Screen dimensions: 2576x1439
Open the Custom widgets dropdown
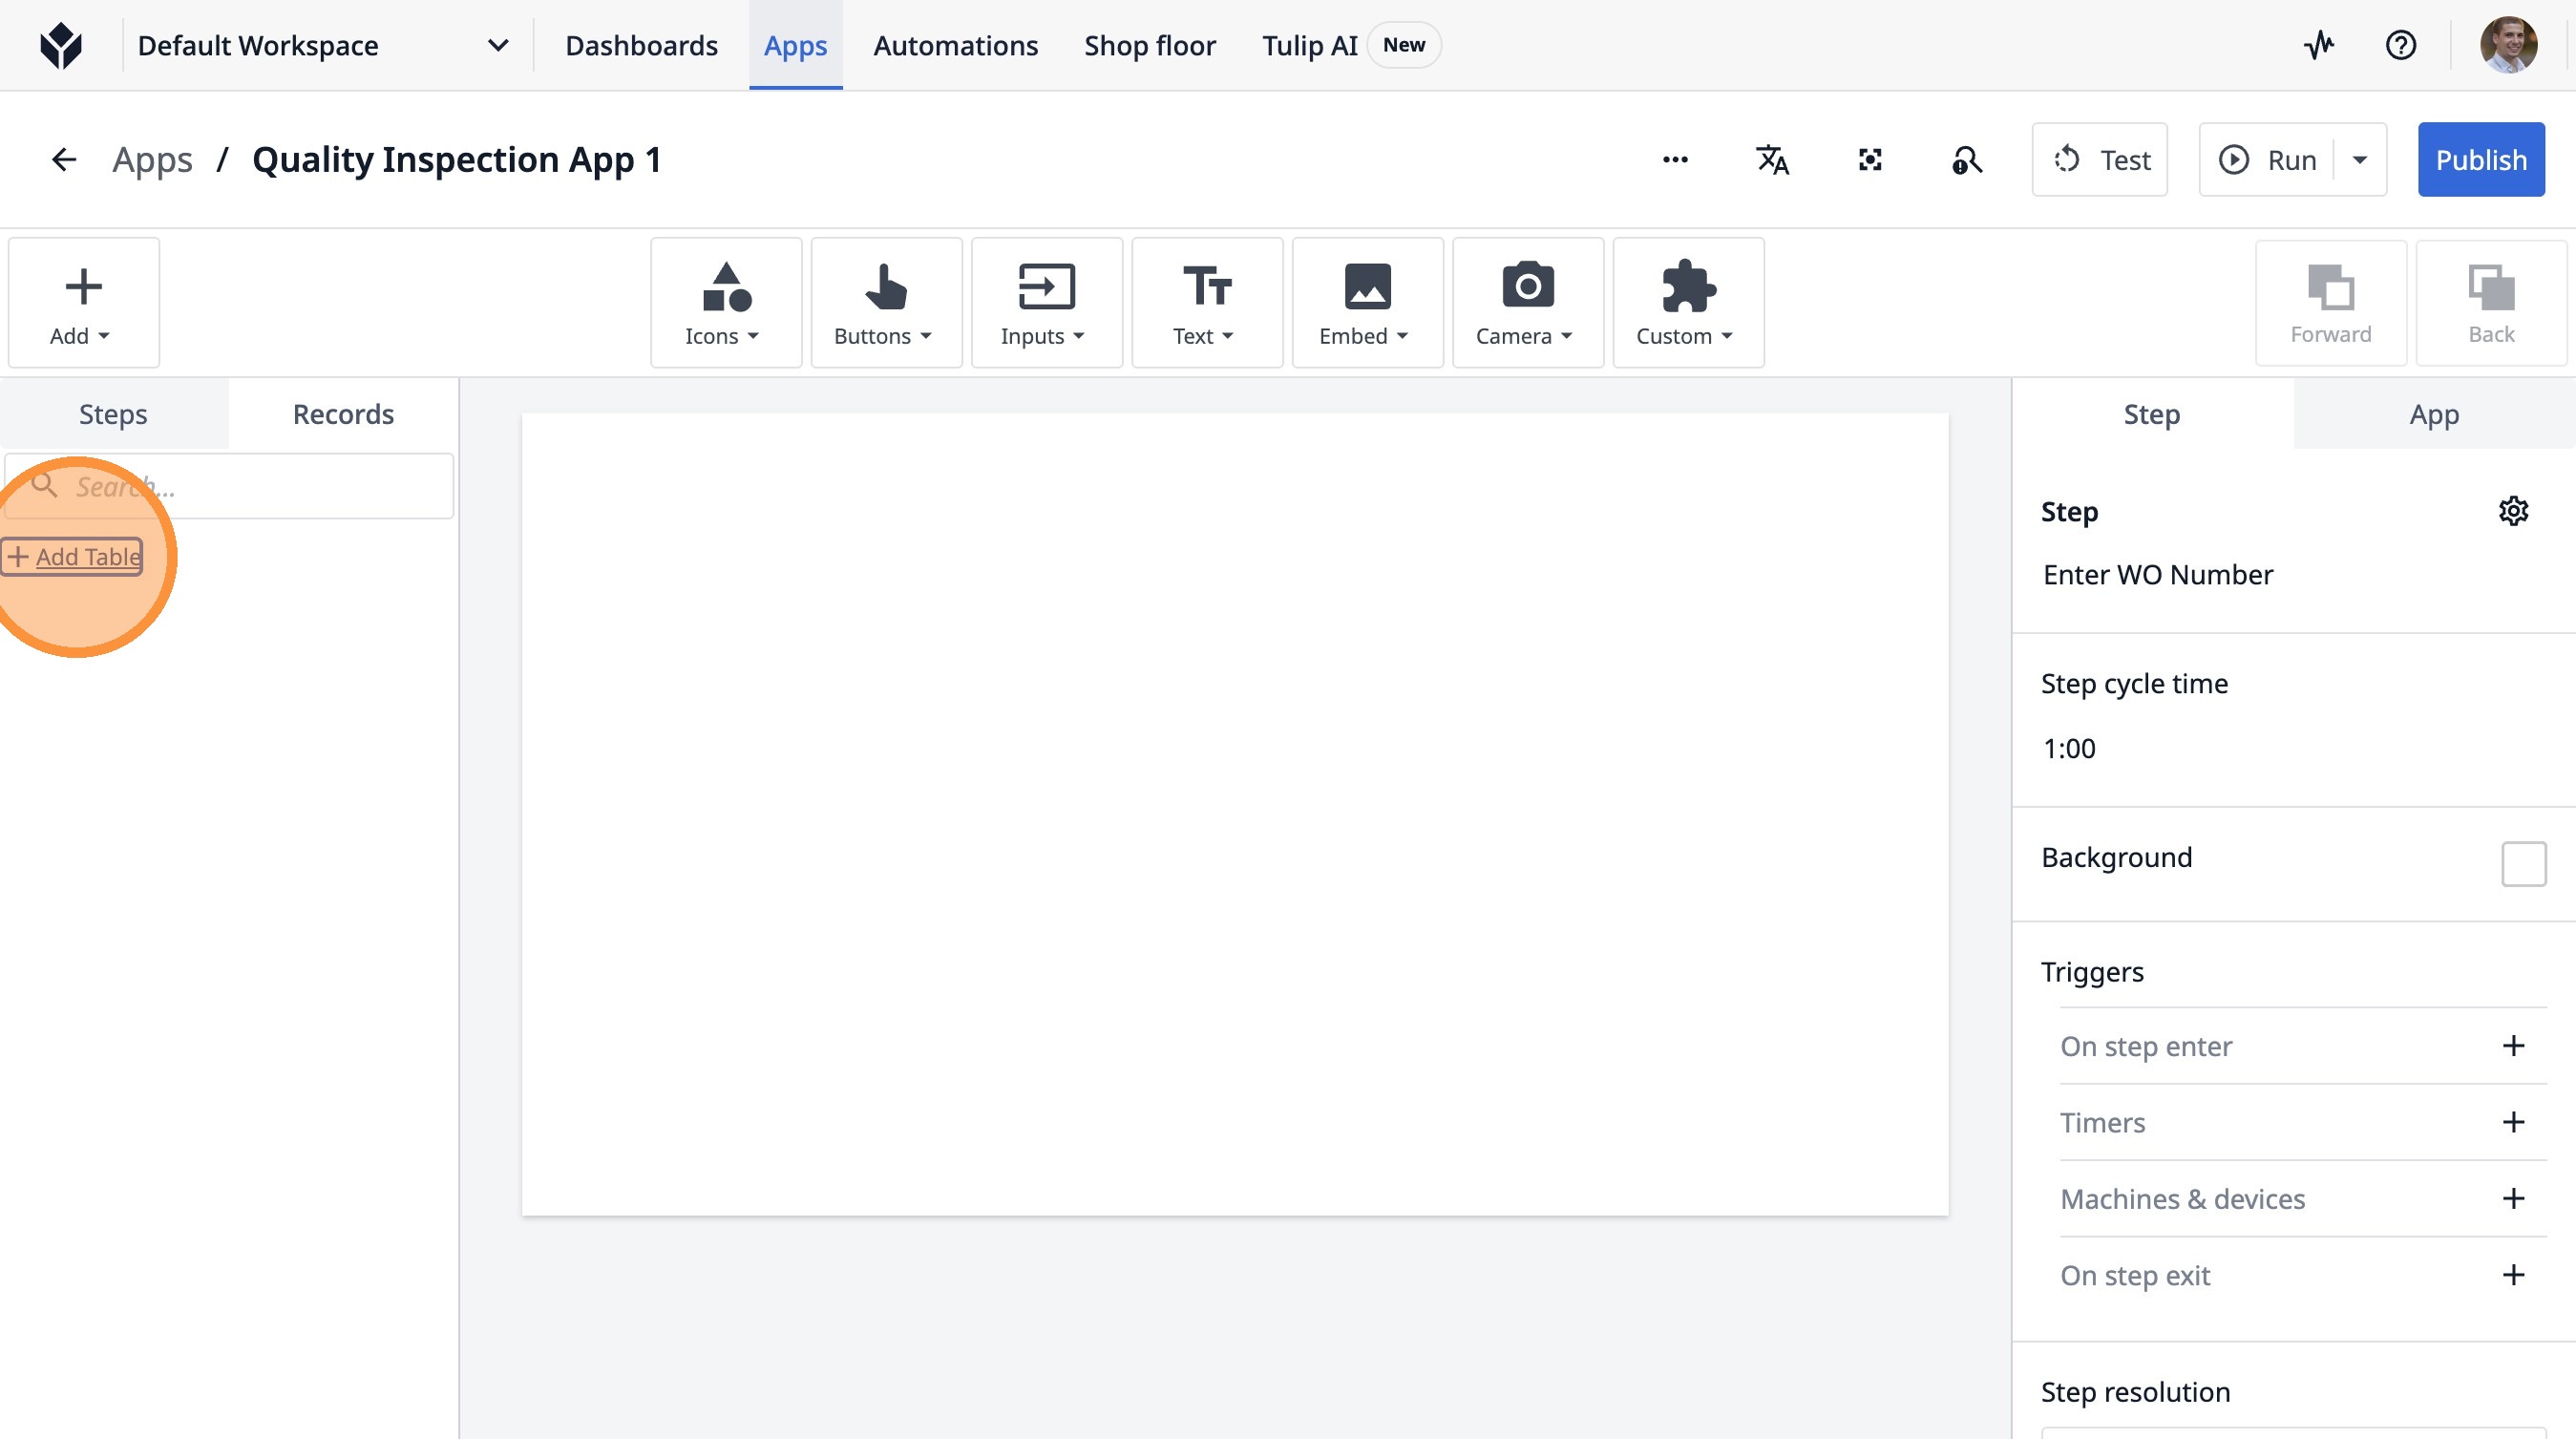(1687, 302)
